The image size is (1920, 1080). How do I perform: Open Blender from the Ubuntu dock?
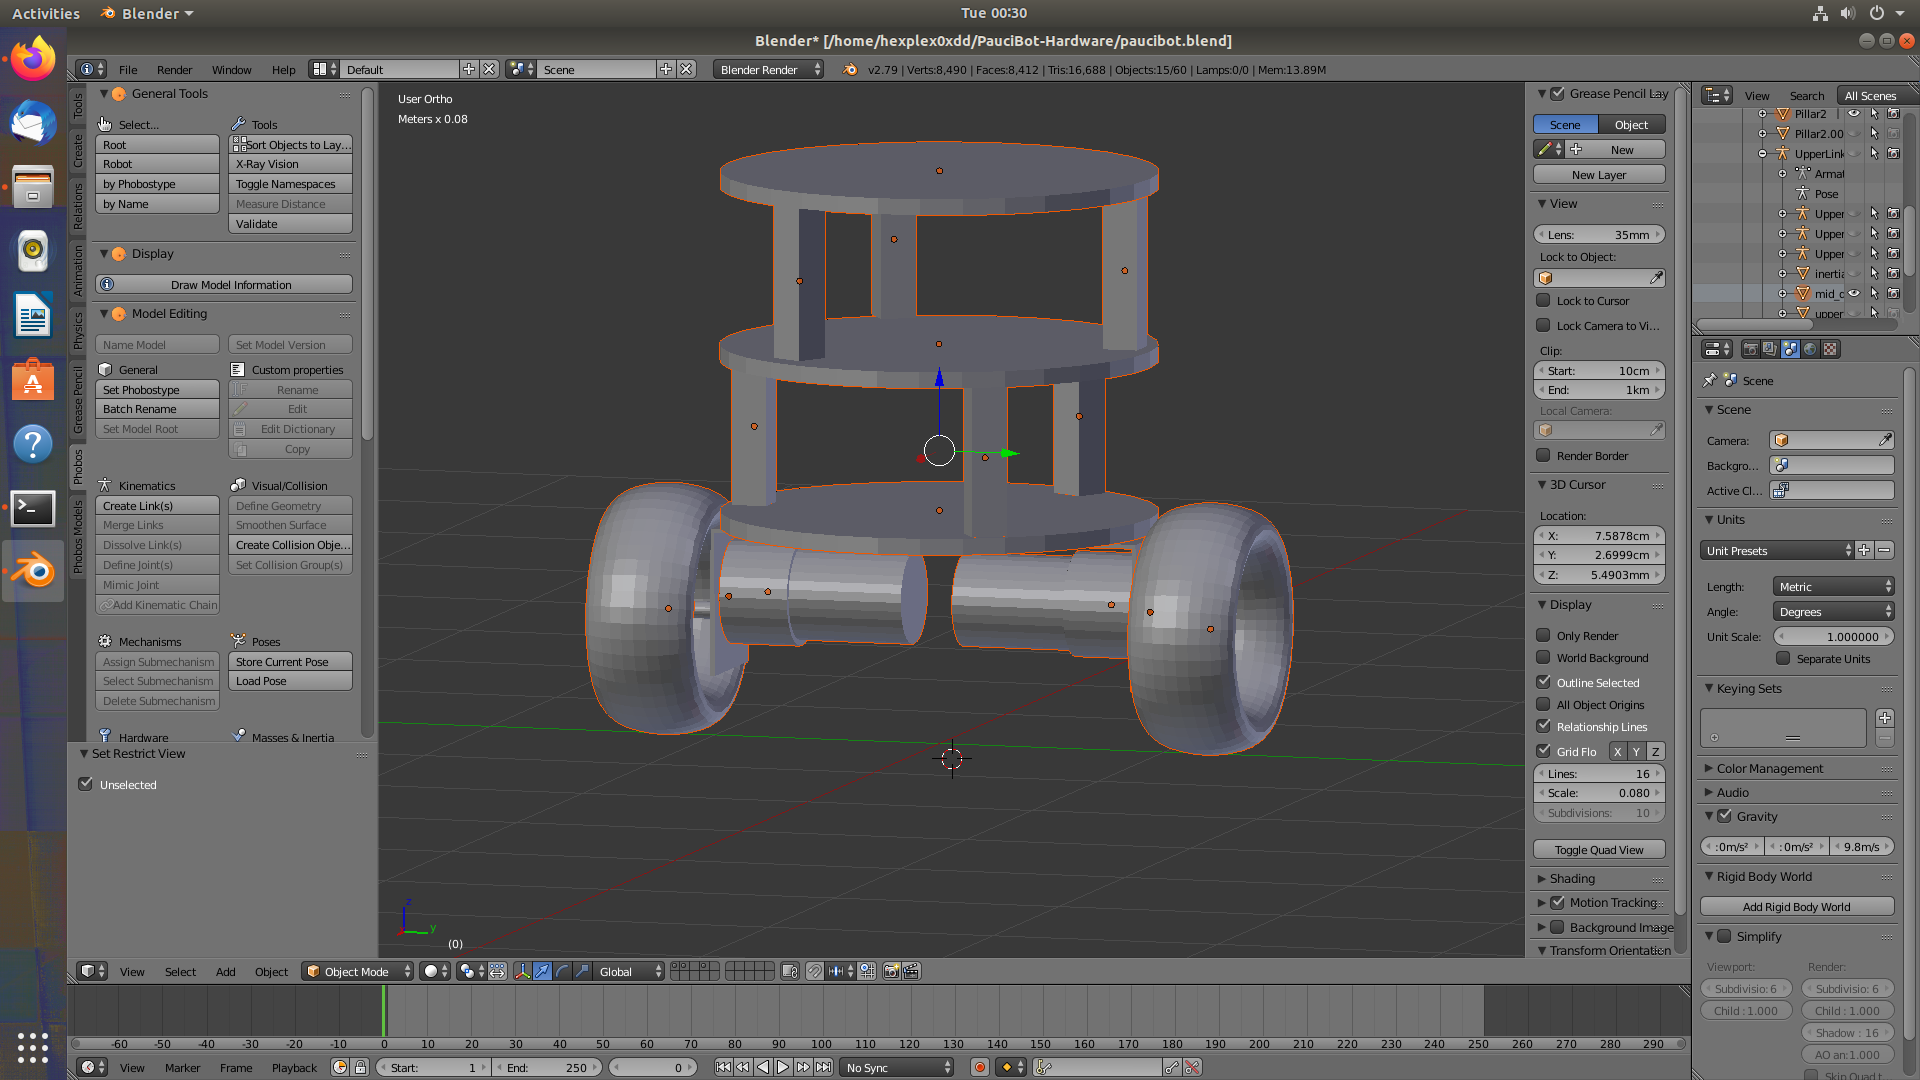pyautogui.click(x=33, y=571)
